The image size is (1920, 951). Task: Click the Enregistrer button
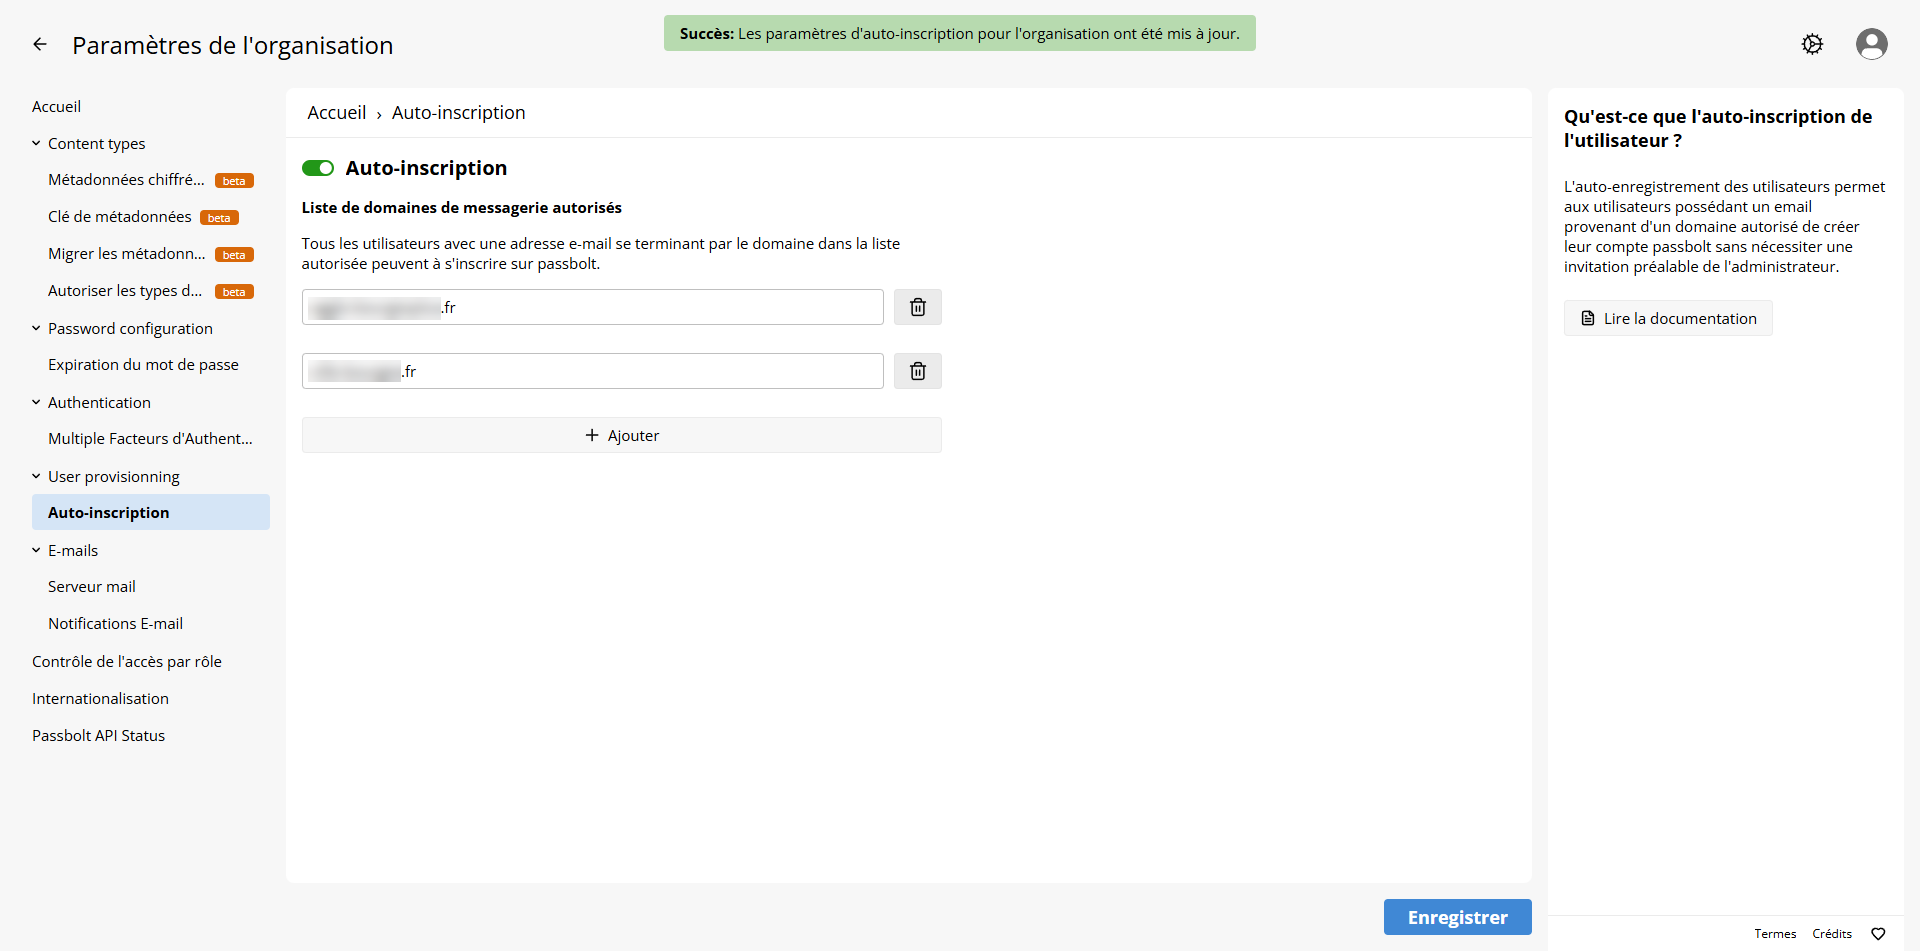click(1457, 917)
